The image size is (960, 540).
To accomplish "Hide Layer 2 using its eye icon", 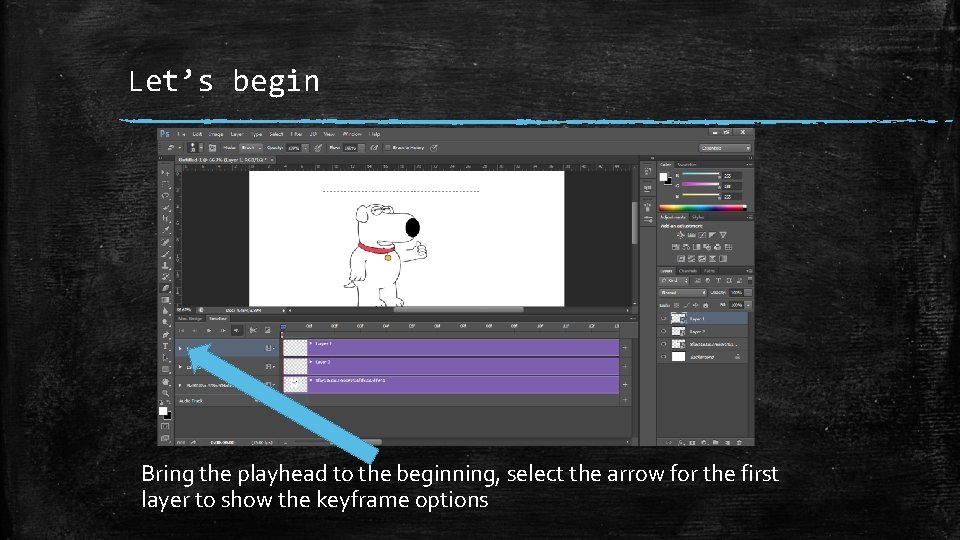I will pos(664,331).
